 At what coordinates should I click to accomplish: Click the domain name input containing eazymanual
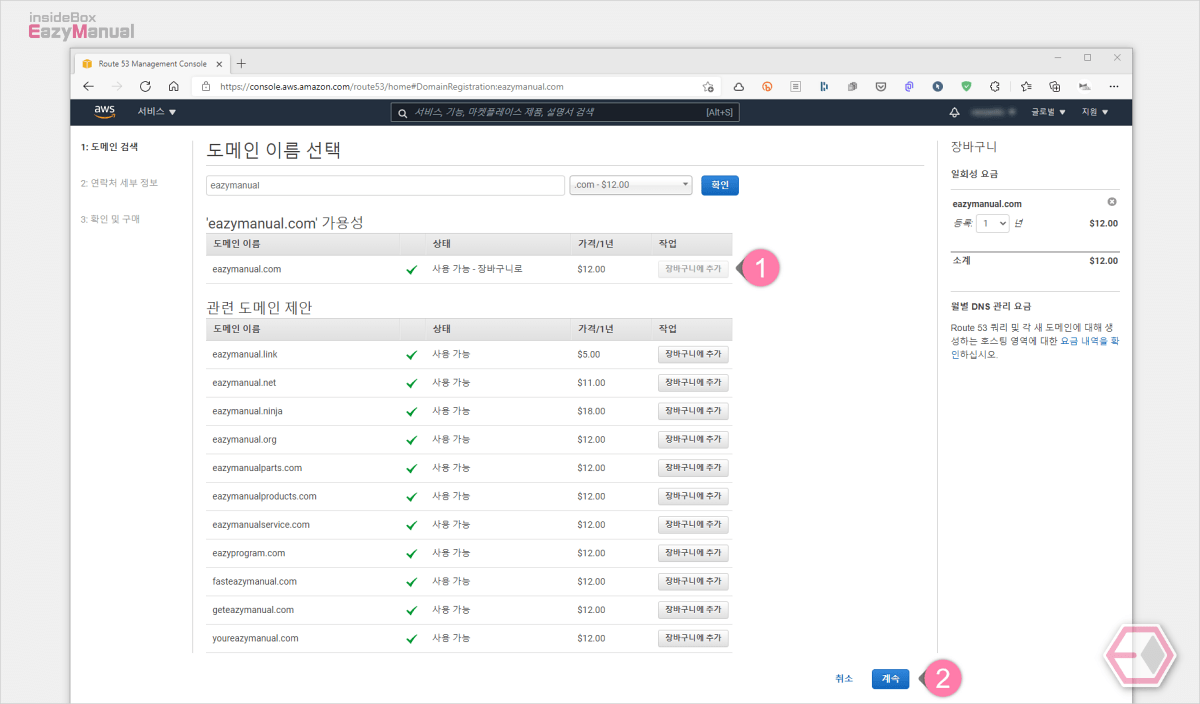click(x=385, y=185)
